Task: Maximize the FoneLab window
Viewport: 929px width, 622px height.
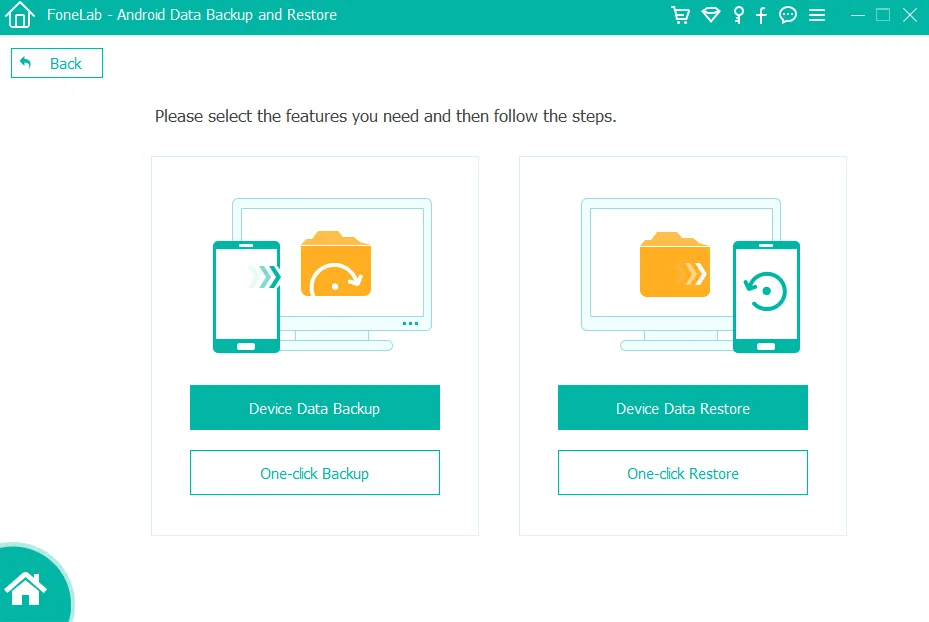Action: pos(883,15)
